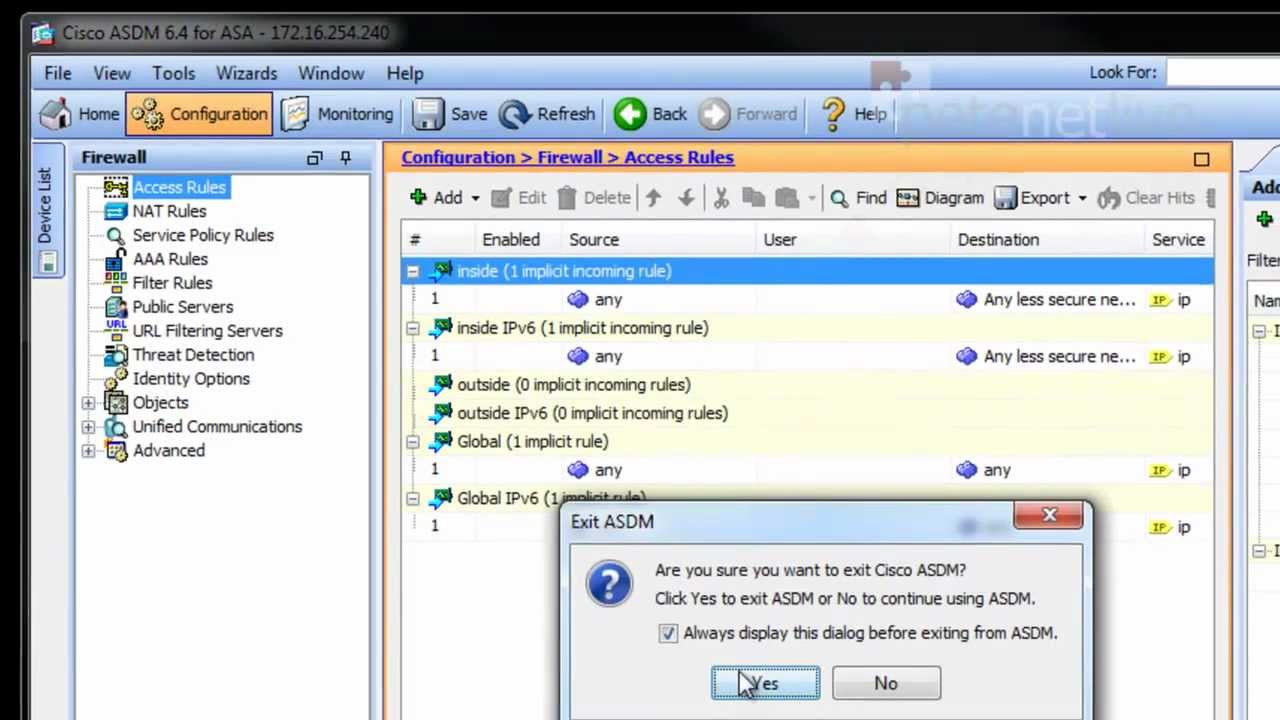The image size is (1280, 720).
Task: Uncheck Always display this dialog checkbox
Action: (x=668, y=633)
